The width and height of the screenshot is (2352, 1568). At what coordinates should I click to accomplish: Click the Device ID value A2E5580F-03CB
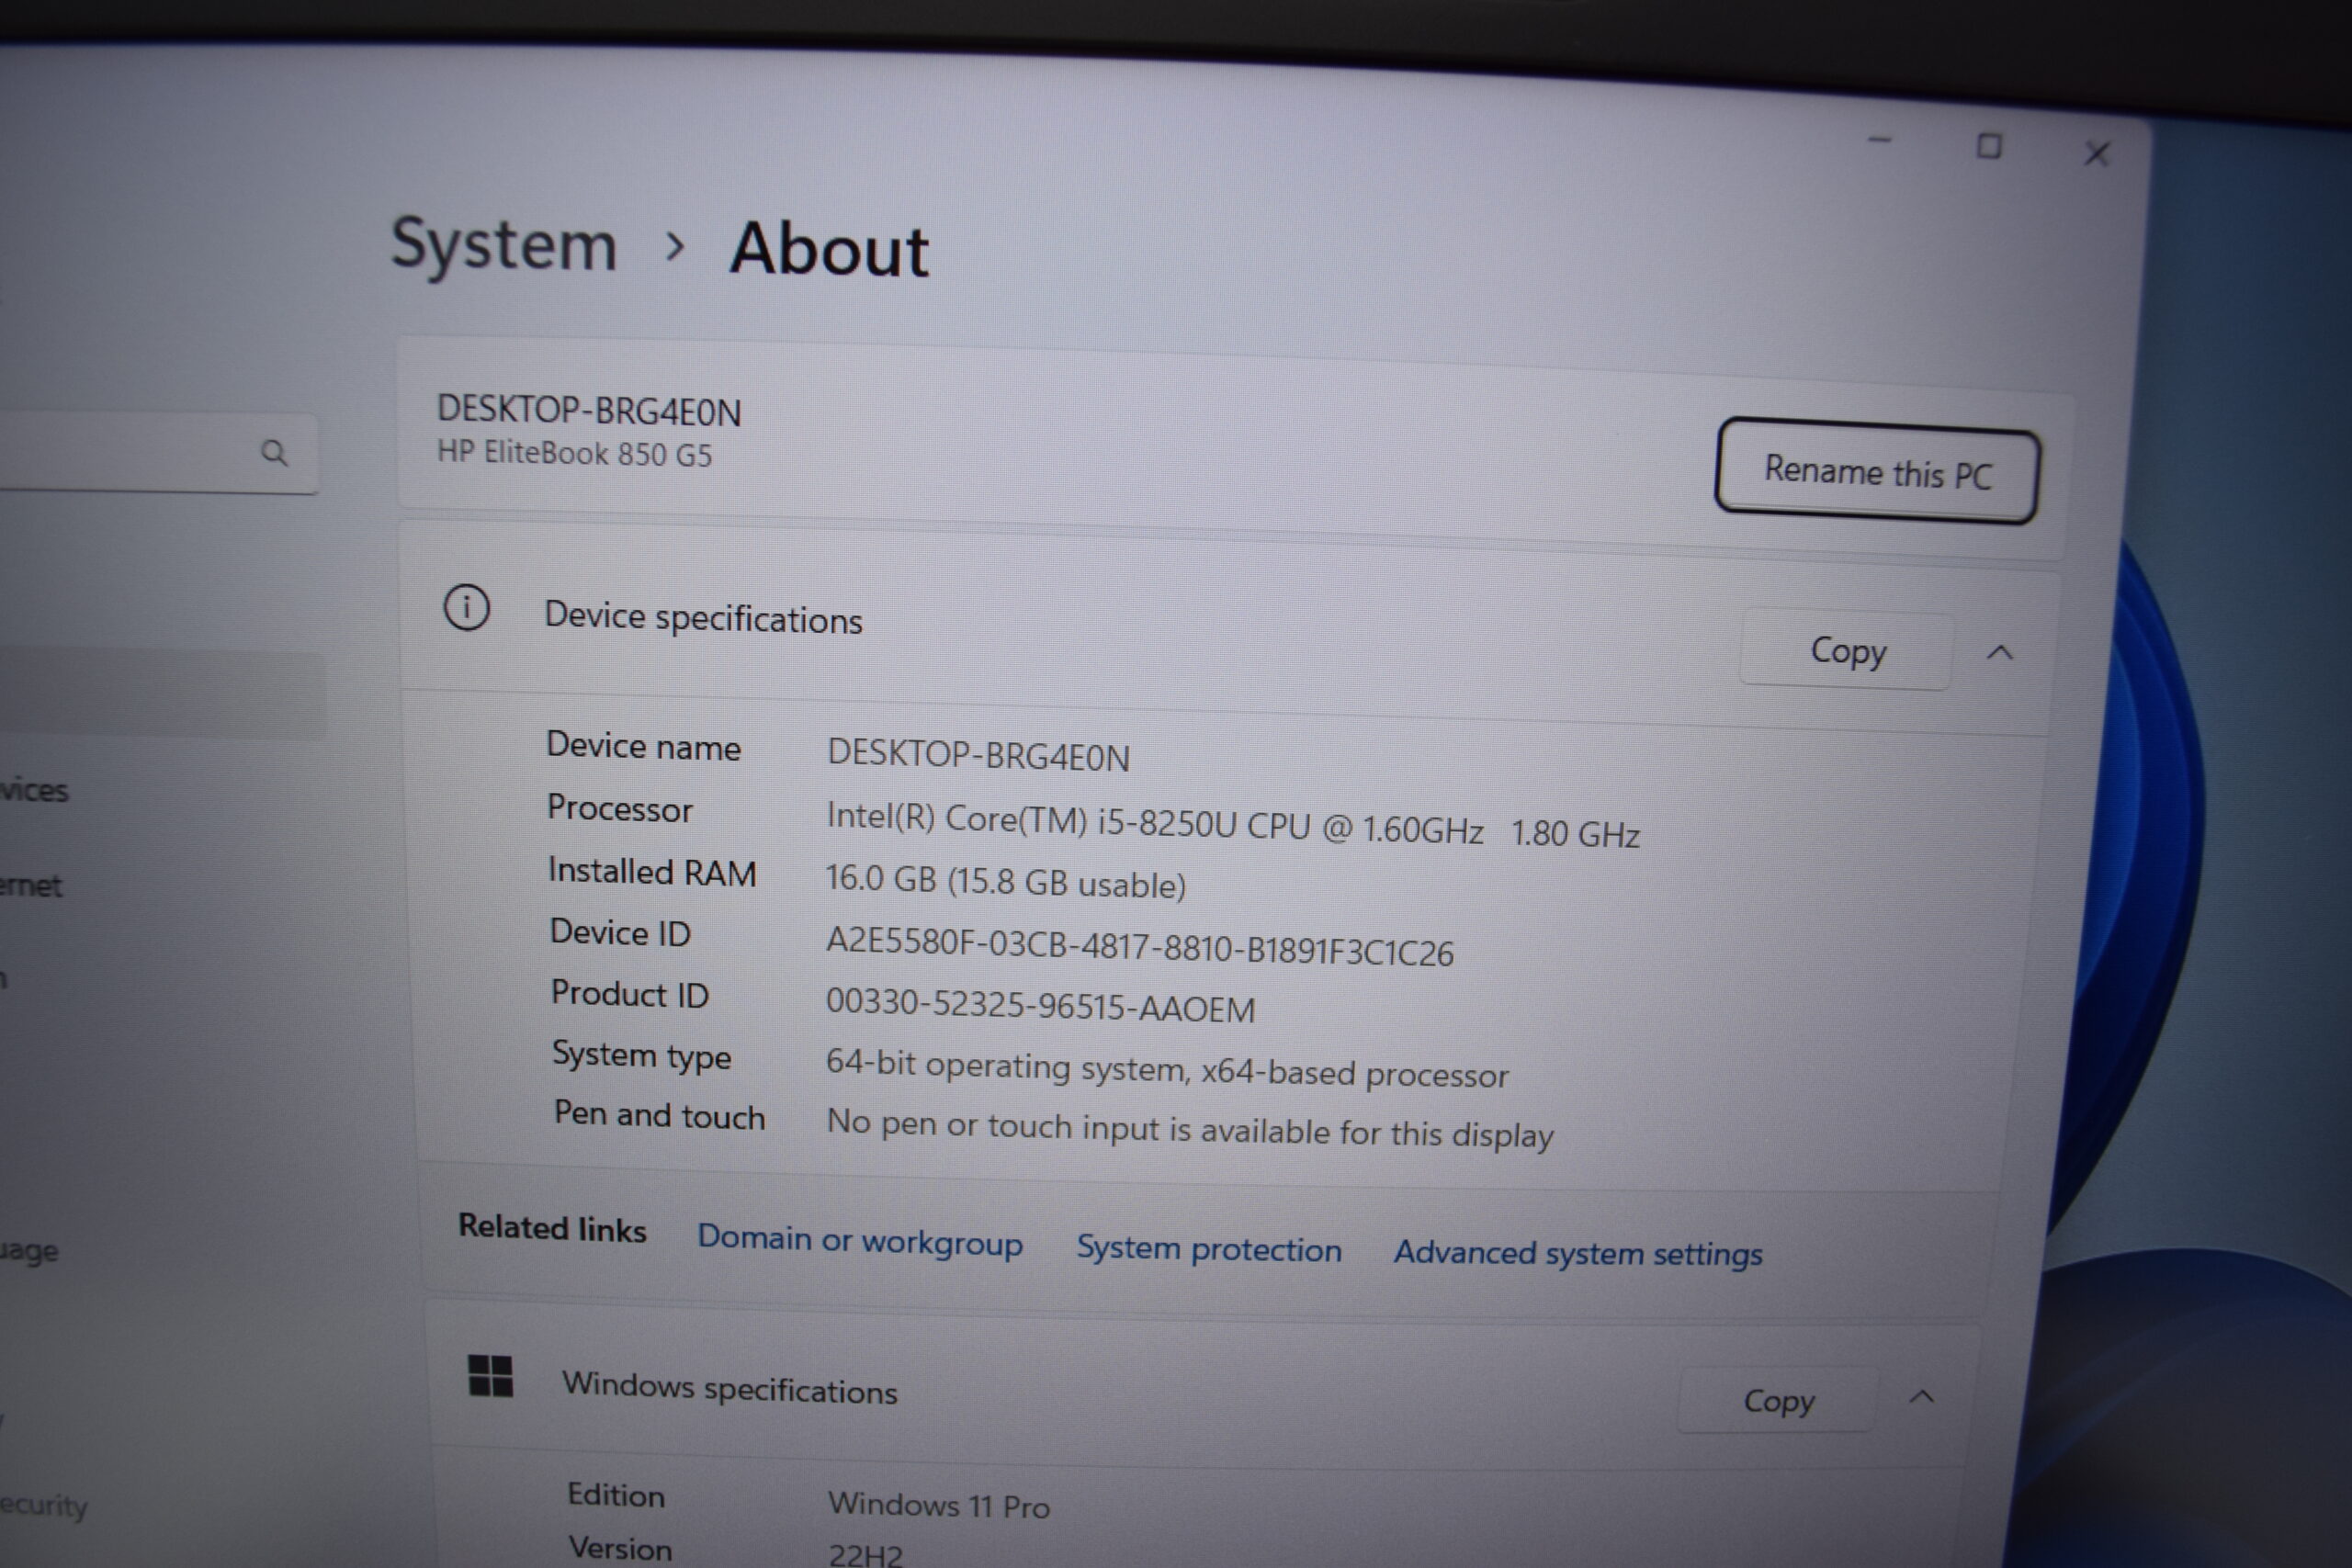tap(1139, 946)
